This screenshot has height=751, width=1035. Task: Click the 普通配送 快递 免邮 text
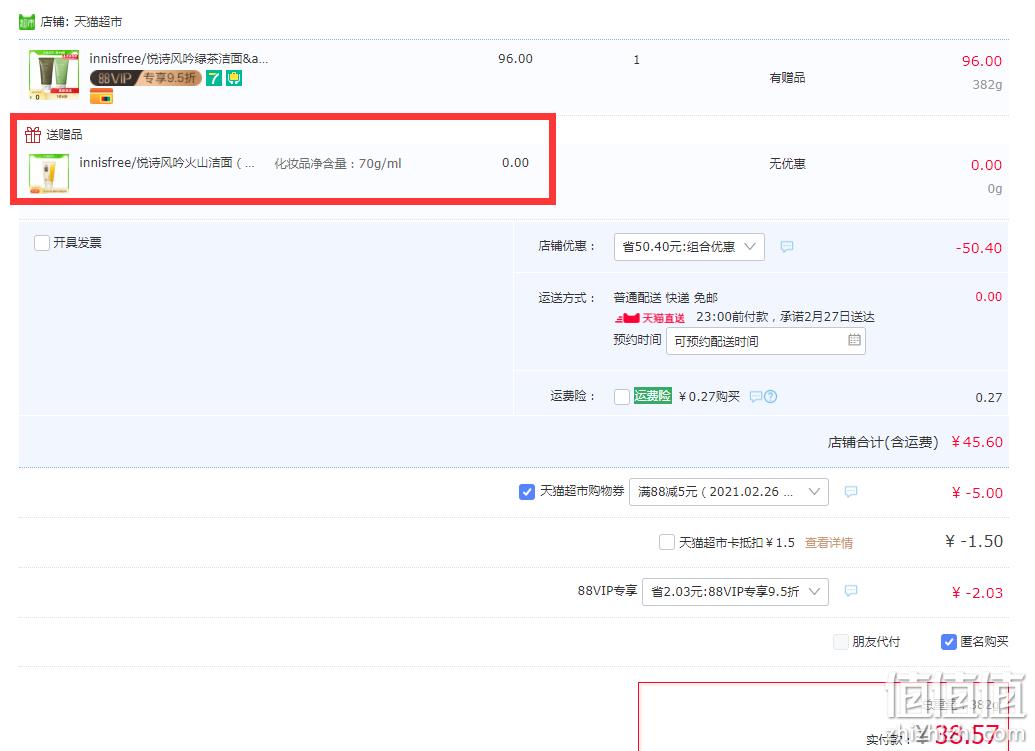(x=665, y=298)
